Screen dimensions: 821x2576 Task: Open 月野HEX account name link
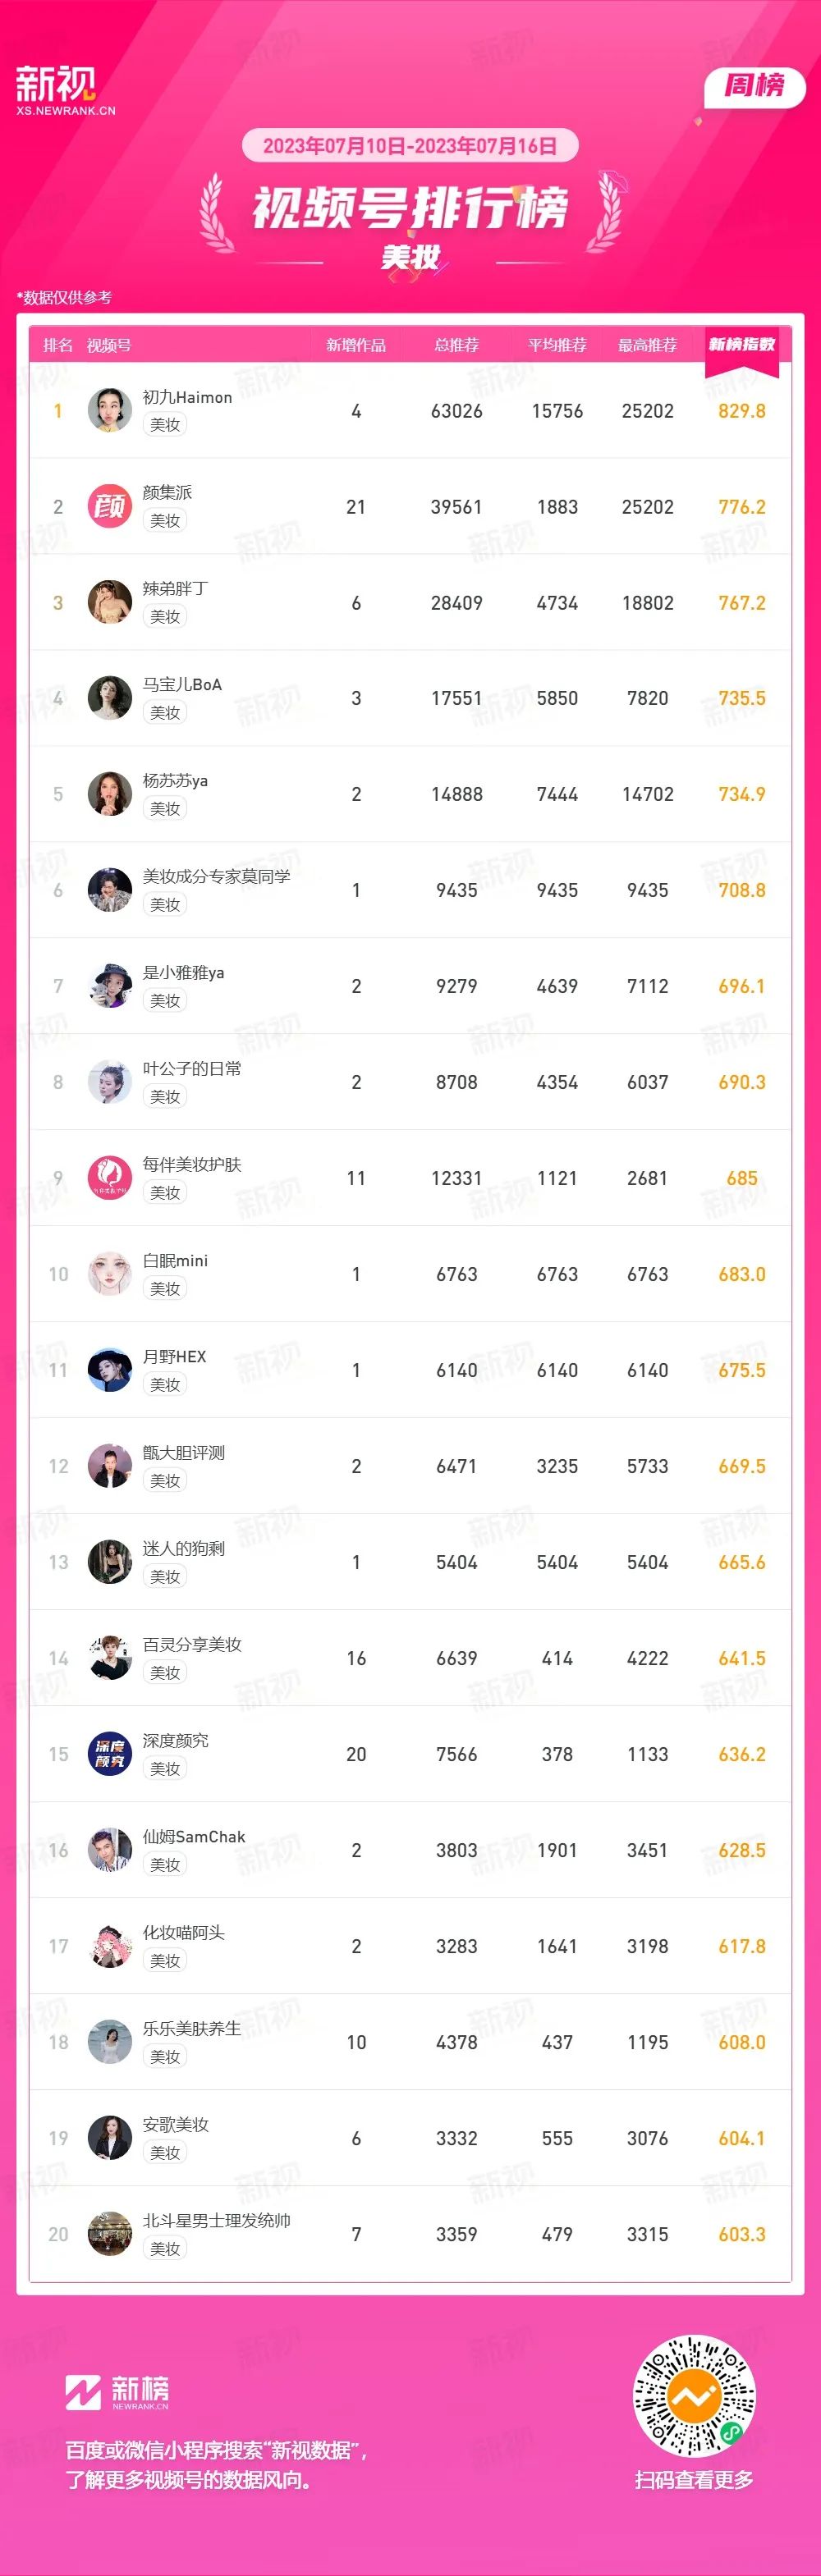point(175,1356)
